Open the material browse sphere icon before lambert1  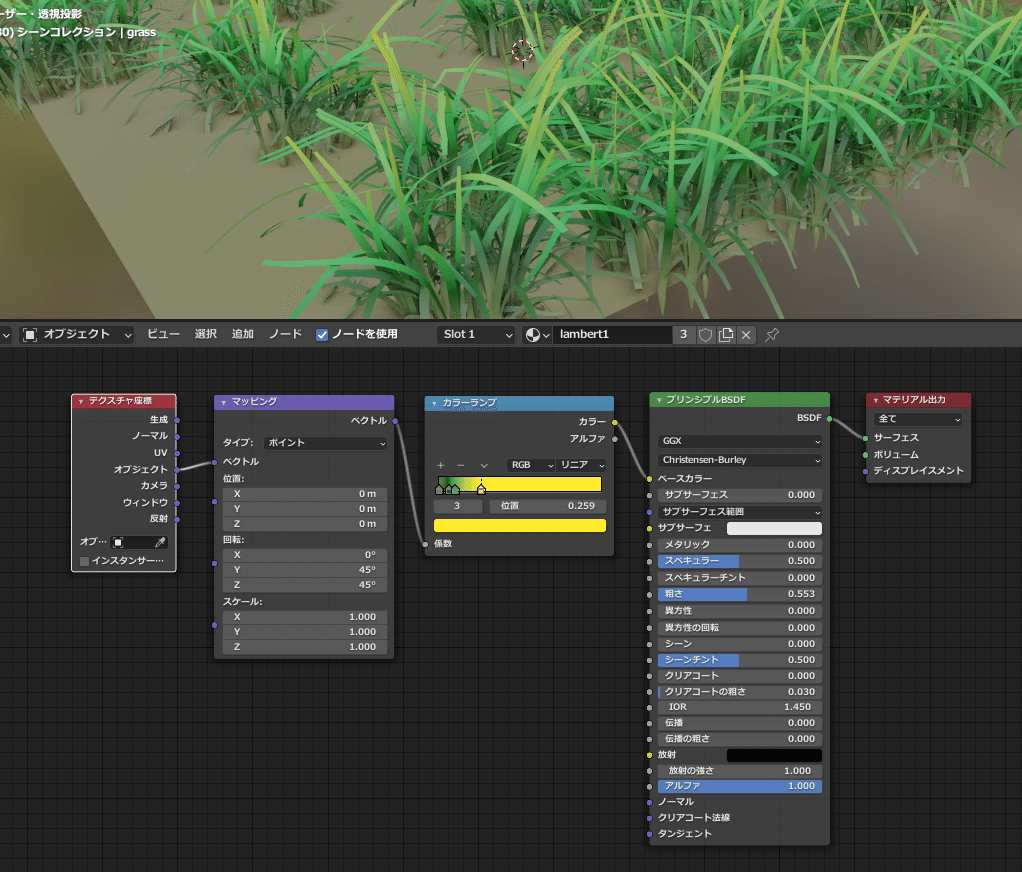(x=533, y=334)
